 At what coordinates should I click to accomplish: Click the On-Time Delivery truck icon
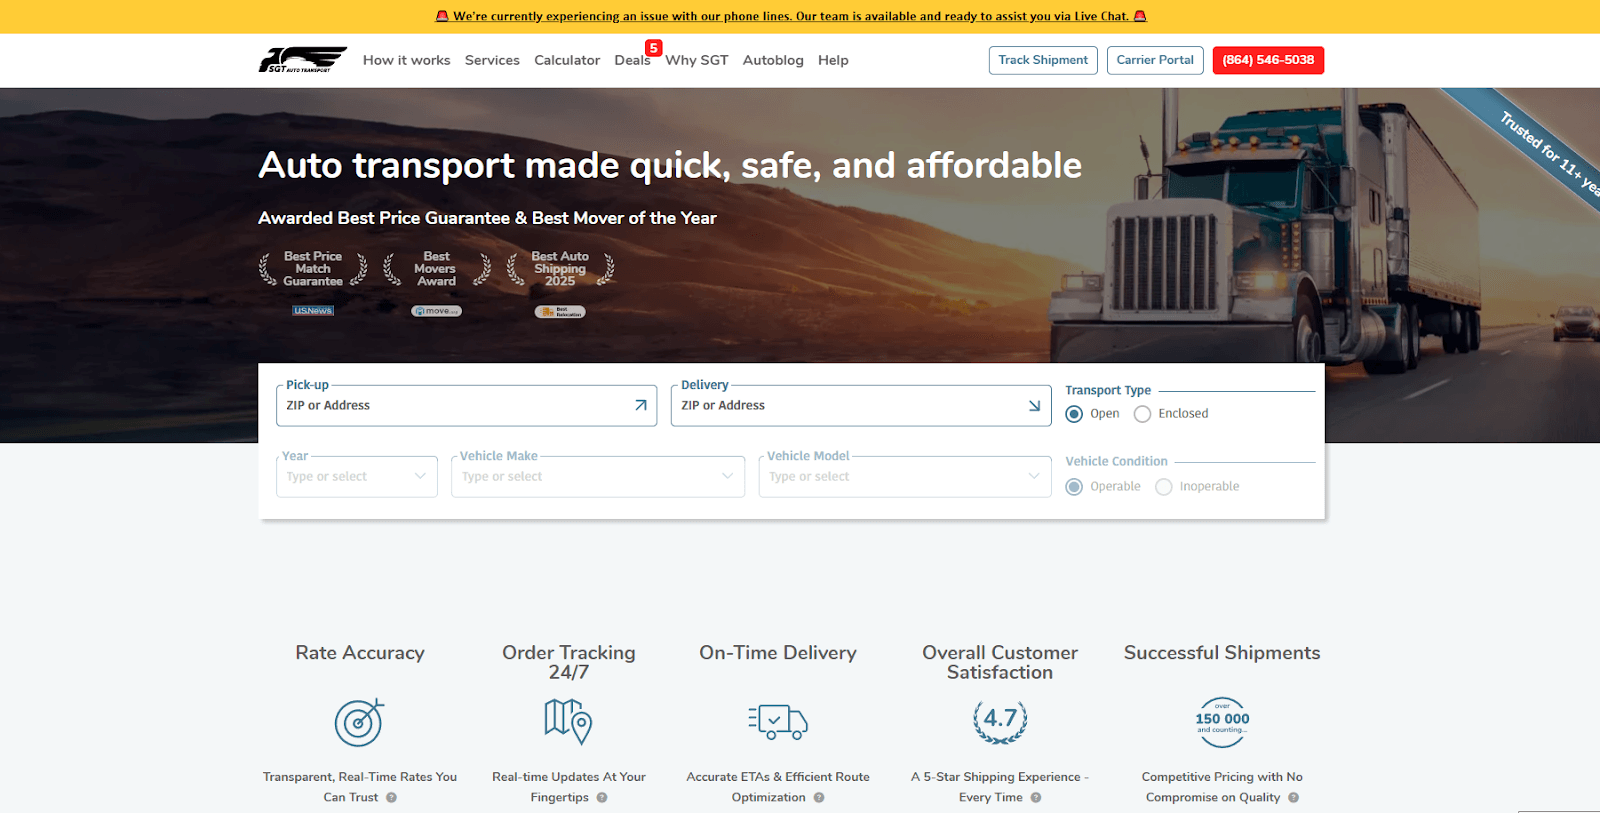click(778, 721)
